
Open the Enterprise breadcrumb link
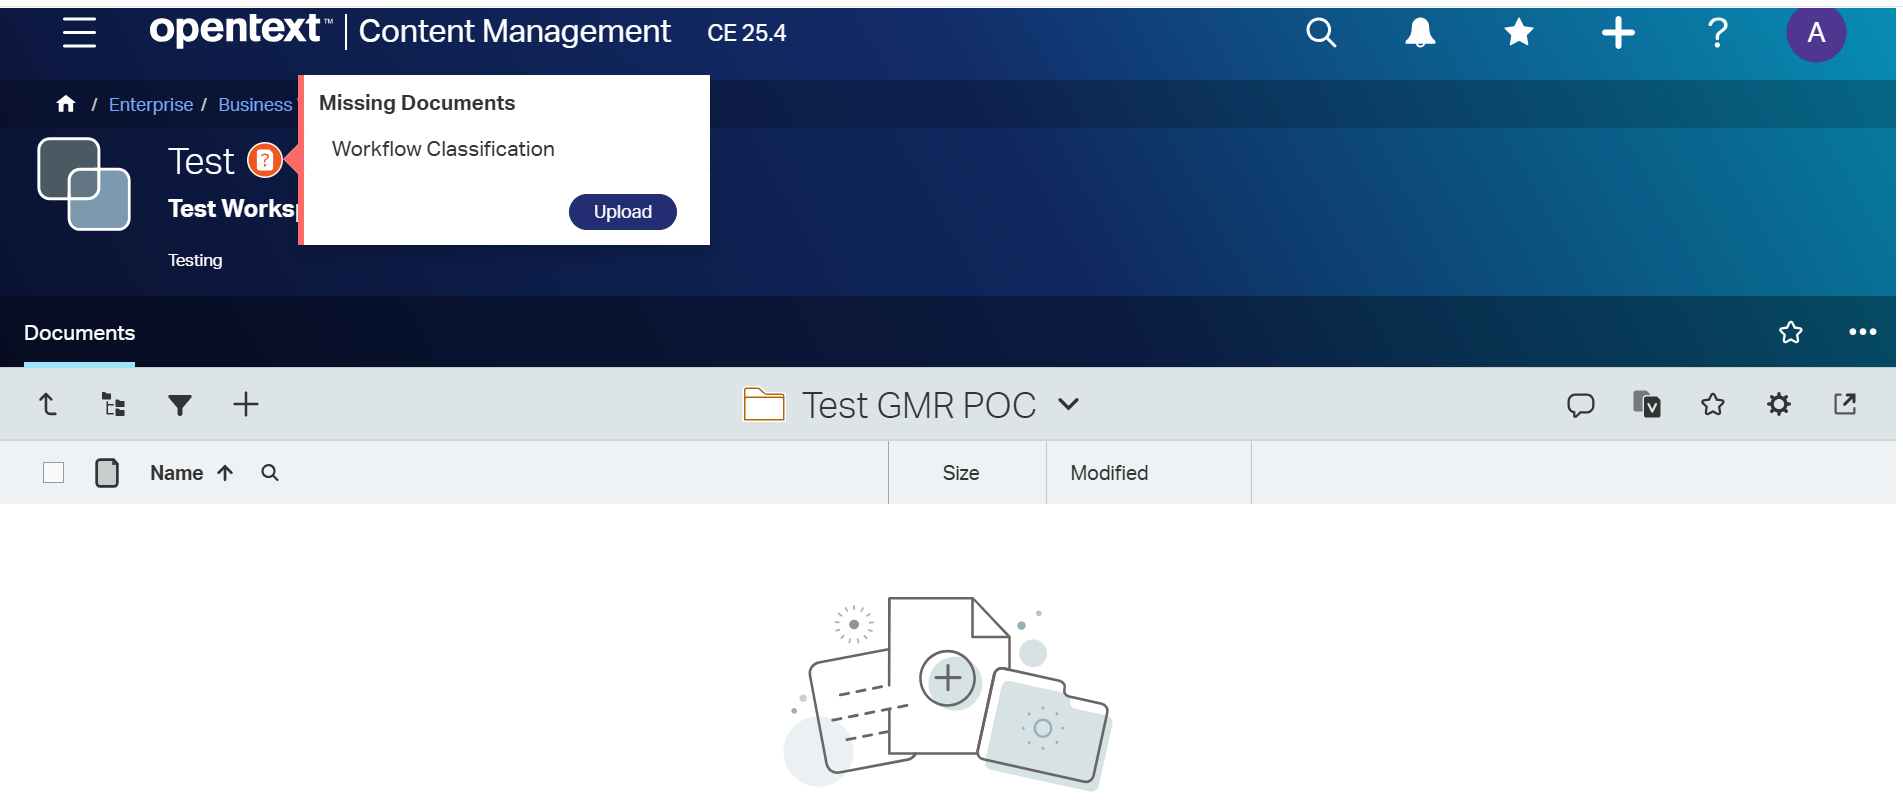[x=151, y=104]
